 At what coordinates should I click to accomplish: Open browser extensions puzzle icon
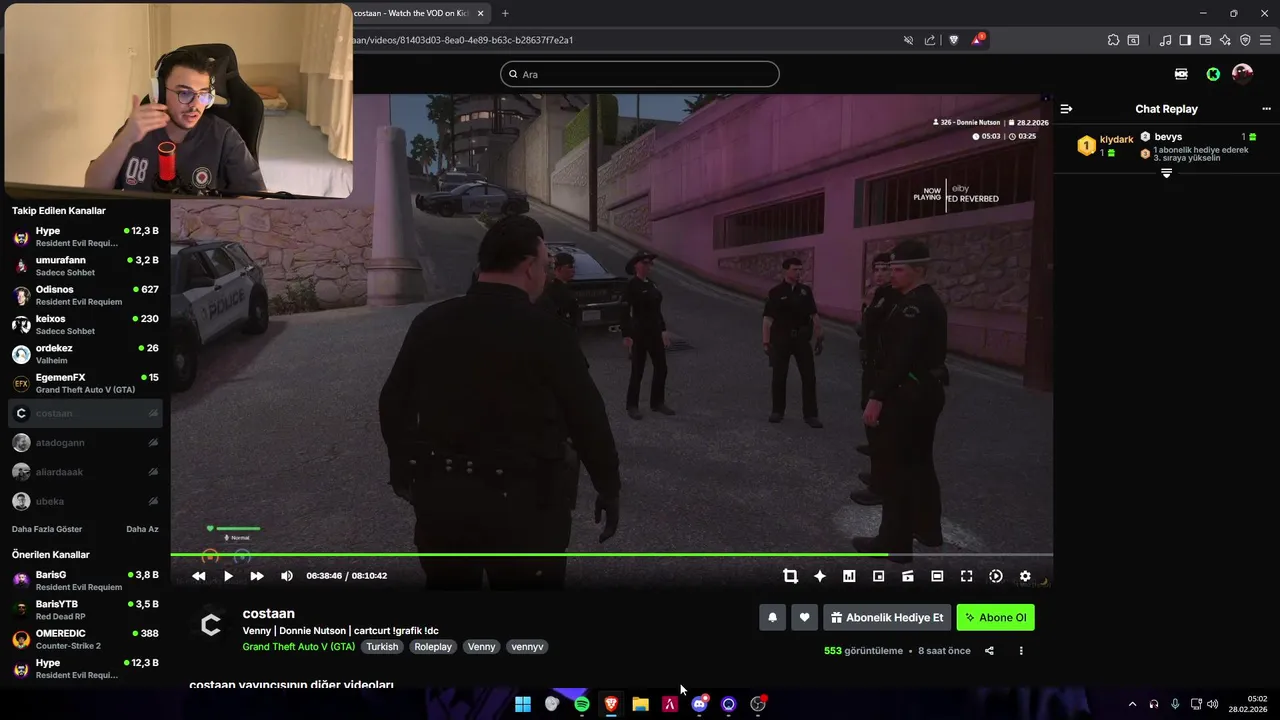[x=1113, y=40]
